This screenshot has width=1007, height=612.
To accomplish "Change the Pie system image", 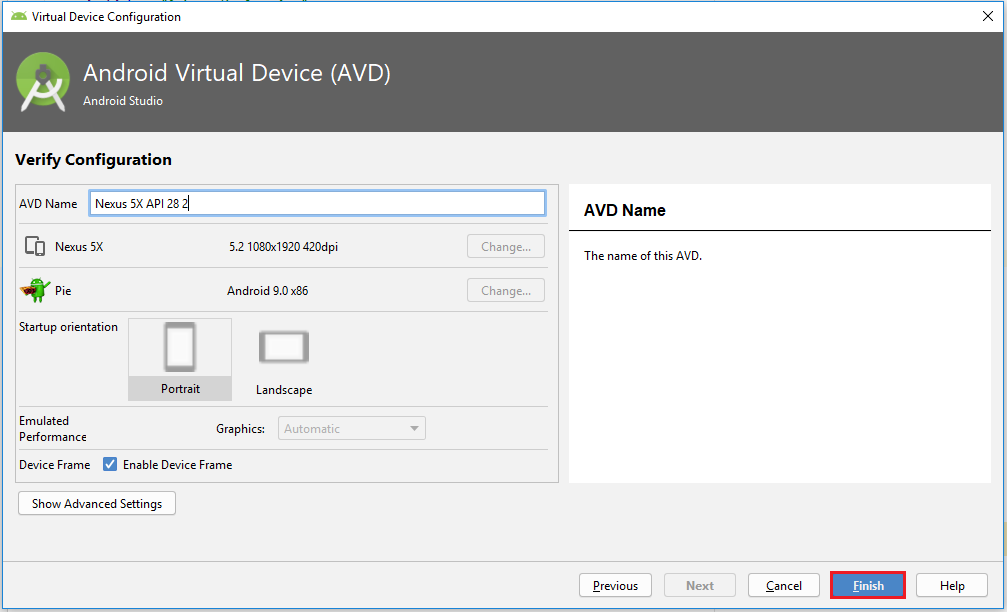I will (x=505, y=291).
